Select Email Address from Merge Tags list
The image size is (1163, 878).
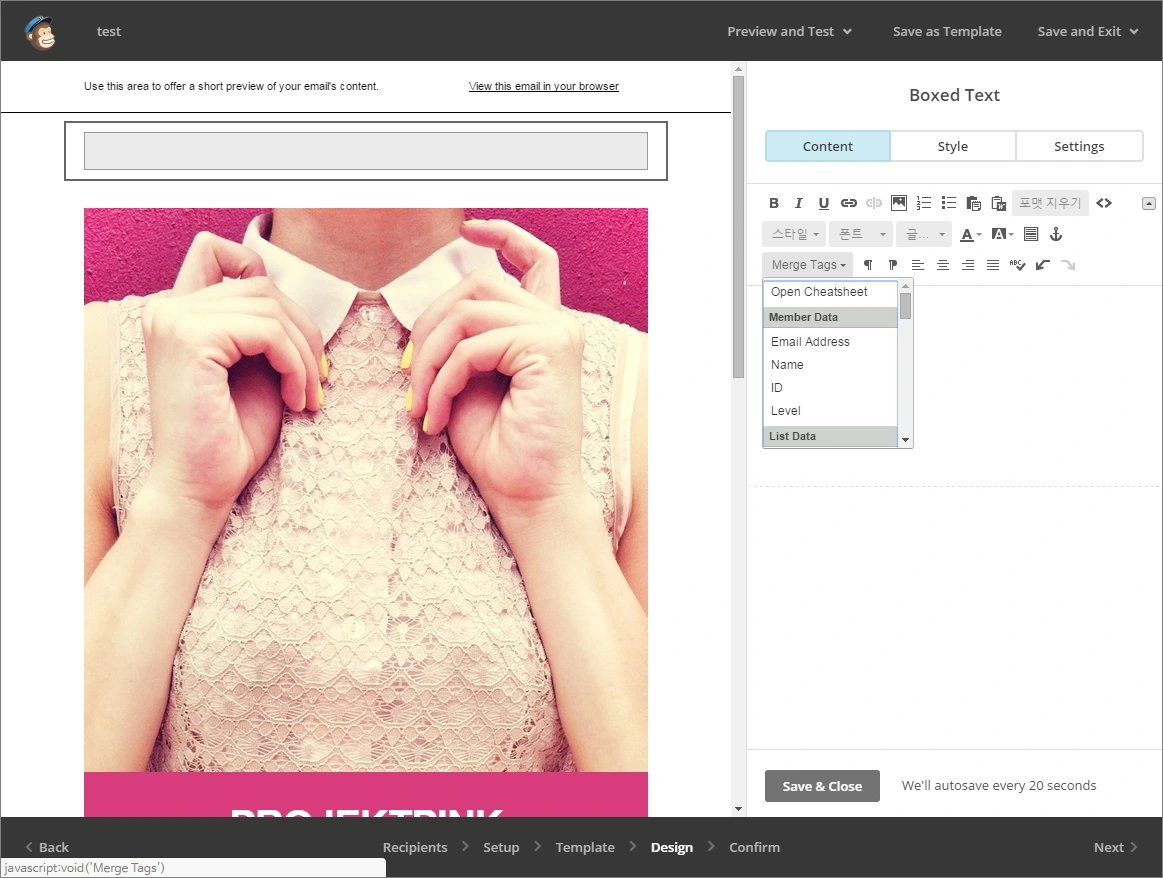[810, 342]
